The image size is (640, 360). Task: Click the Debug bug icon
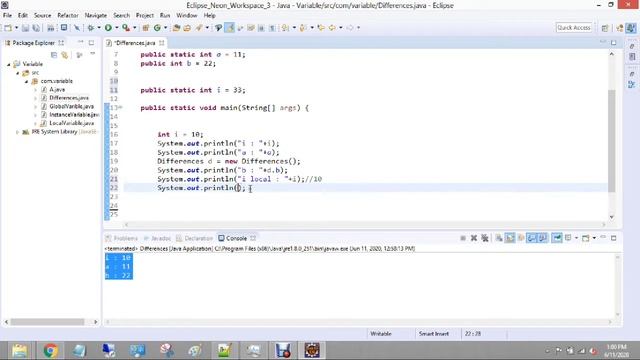click(91, 28)
